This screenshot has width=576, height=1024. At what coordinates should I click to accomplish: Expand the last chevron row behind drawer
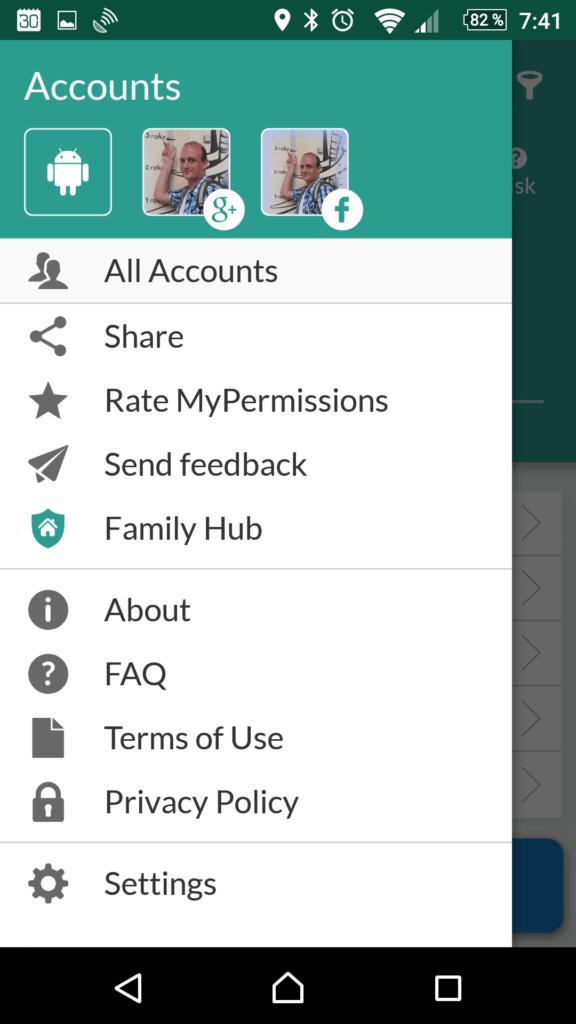pyautogui.click(x=537, y=784)
